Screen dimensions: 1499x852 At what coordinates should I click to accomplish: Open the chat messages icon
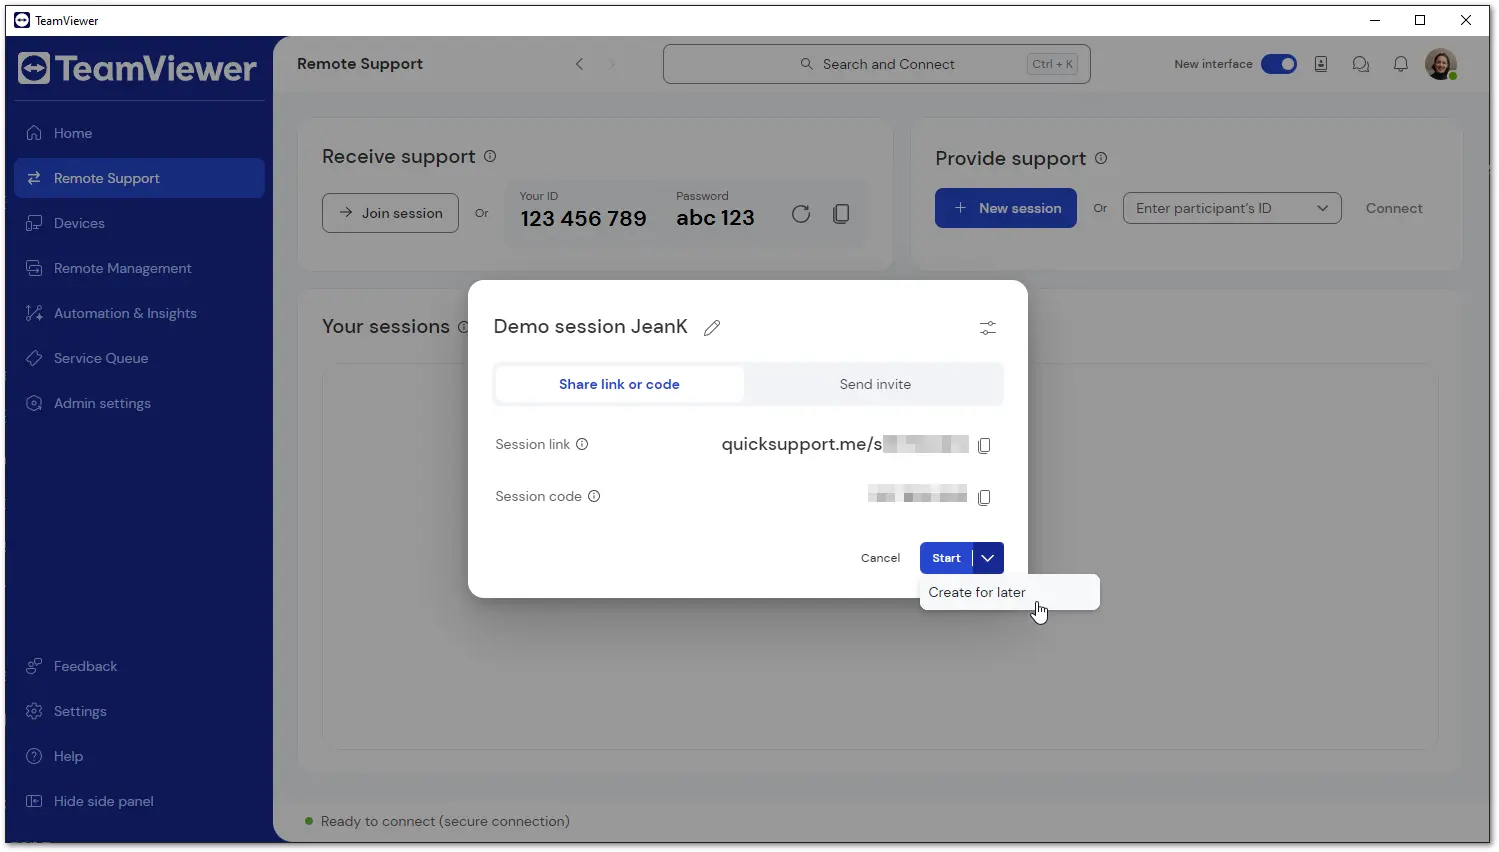1361,64
